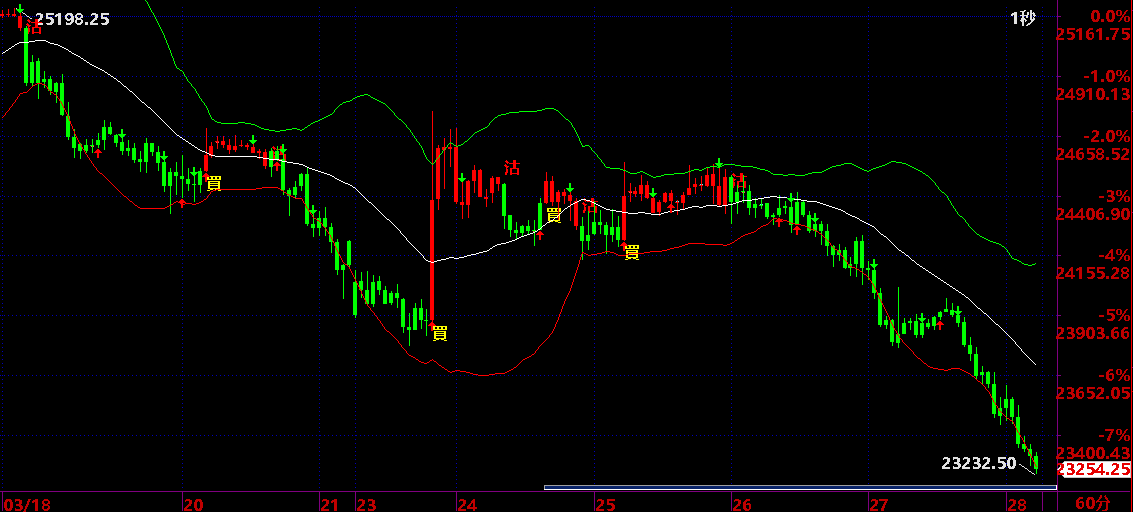
Task: Click the yellow 買 marker just before date 25
Action: coord(553,214)
